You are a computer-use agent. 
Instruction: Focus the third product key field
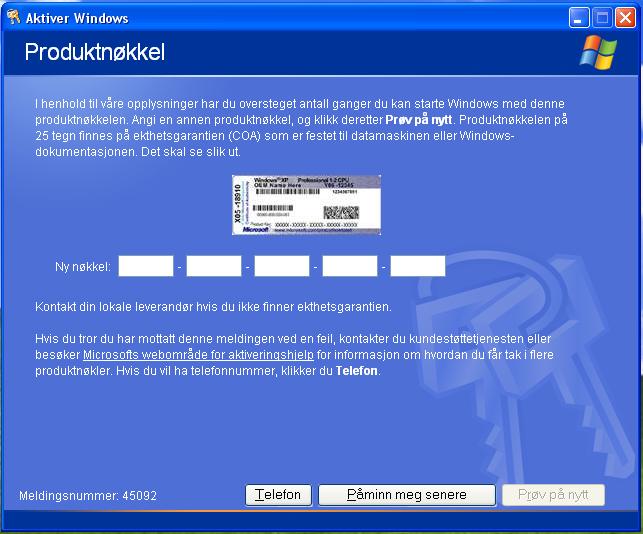(282, 266)
